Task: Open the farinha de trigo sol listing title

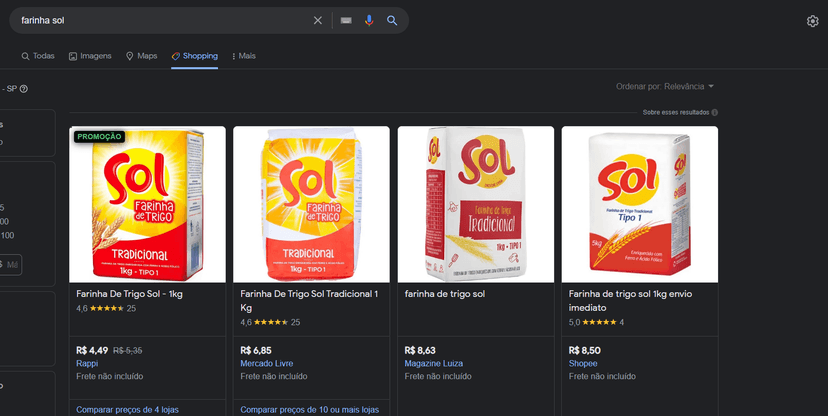Action: tap(445, 294)
